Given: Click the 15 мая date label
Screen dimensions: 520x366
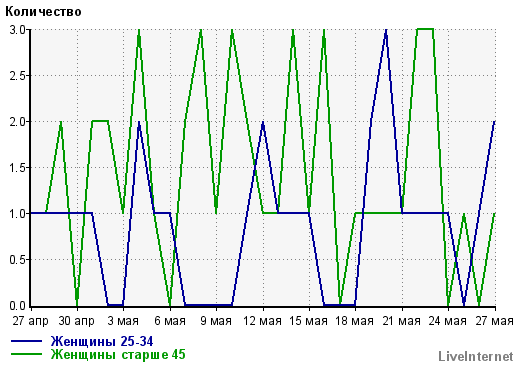Looking at the screenshot, I should pyautogui.click(x=309, y=321).
